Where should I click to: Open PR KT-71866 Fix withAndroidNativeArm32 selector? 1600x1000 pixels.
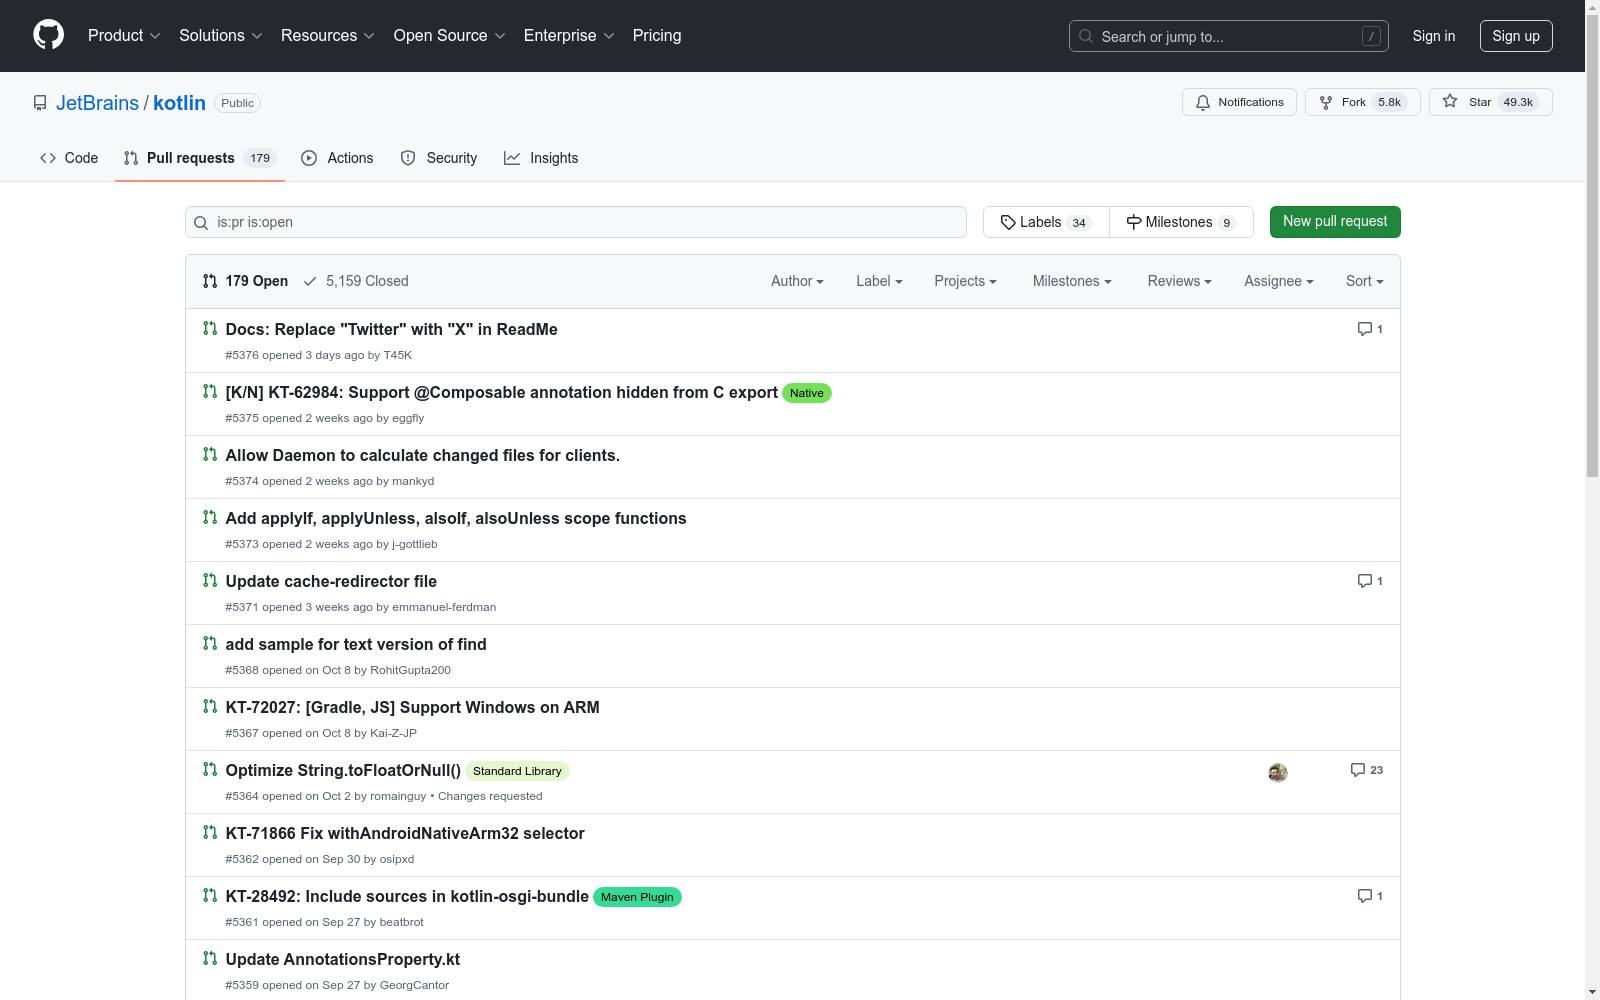[405, 833]
